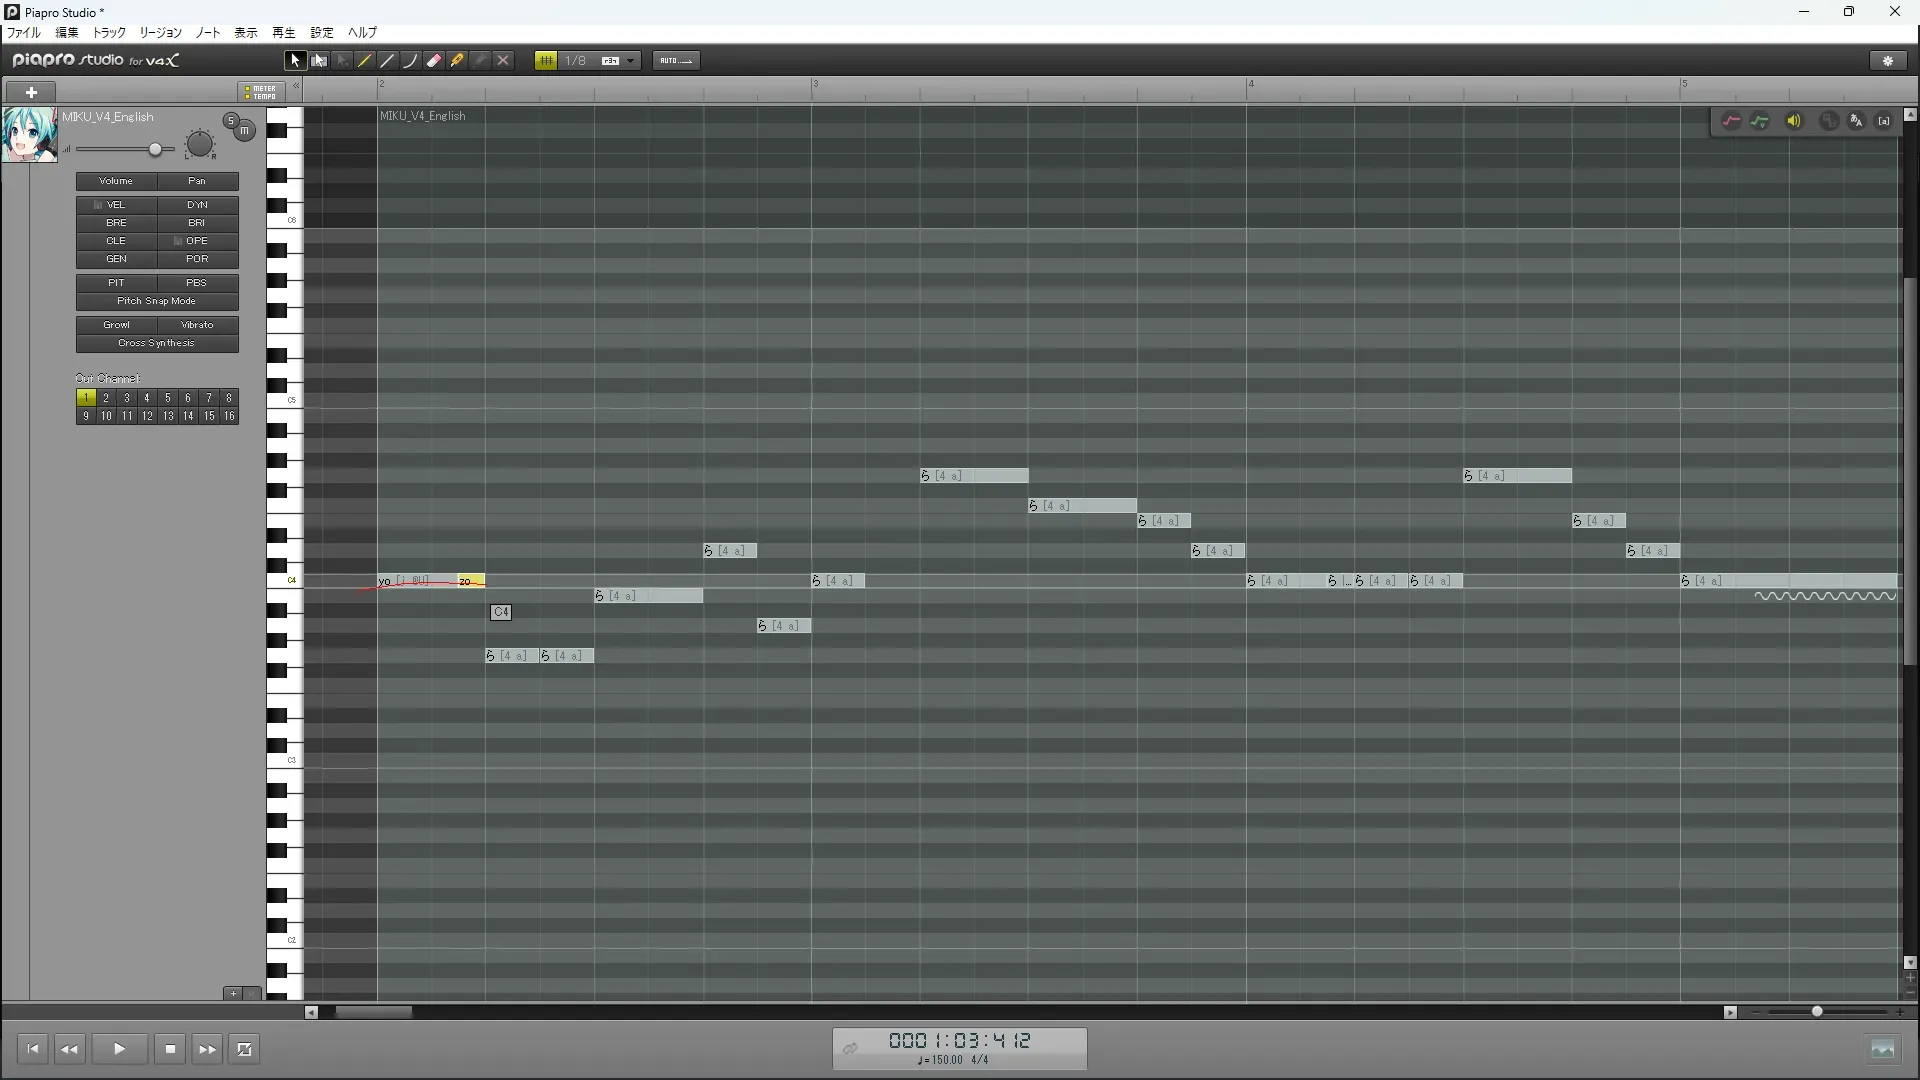Select the straight line tool

point(388,61)
